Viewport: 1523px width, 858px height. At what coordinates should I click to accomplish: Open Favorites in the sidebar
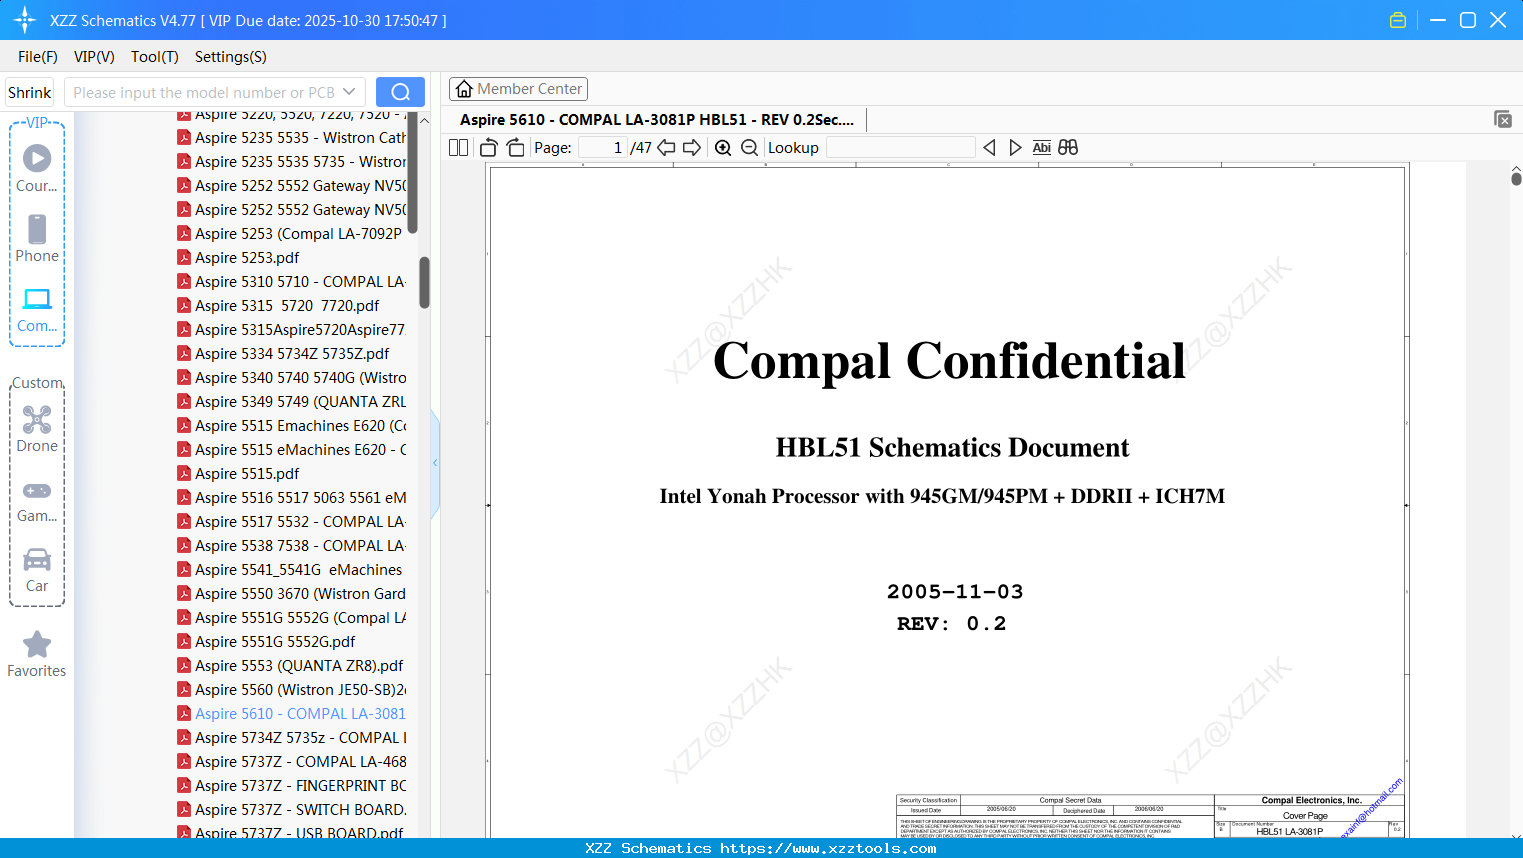37,655
